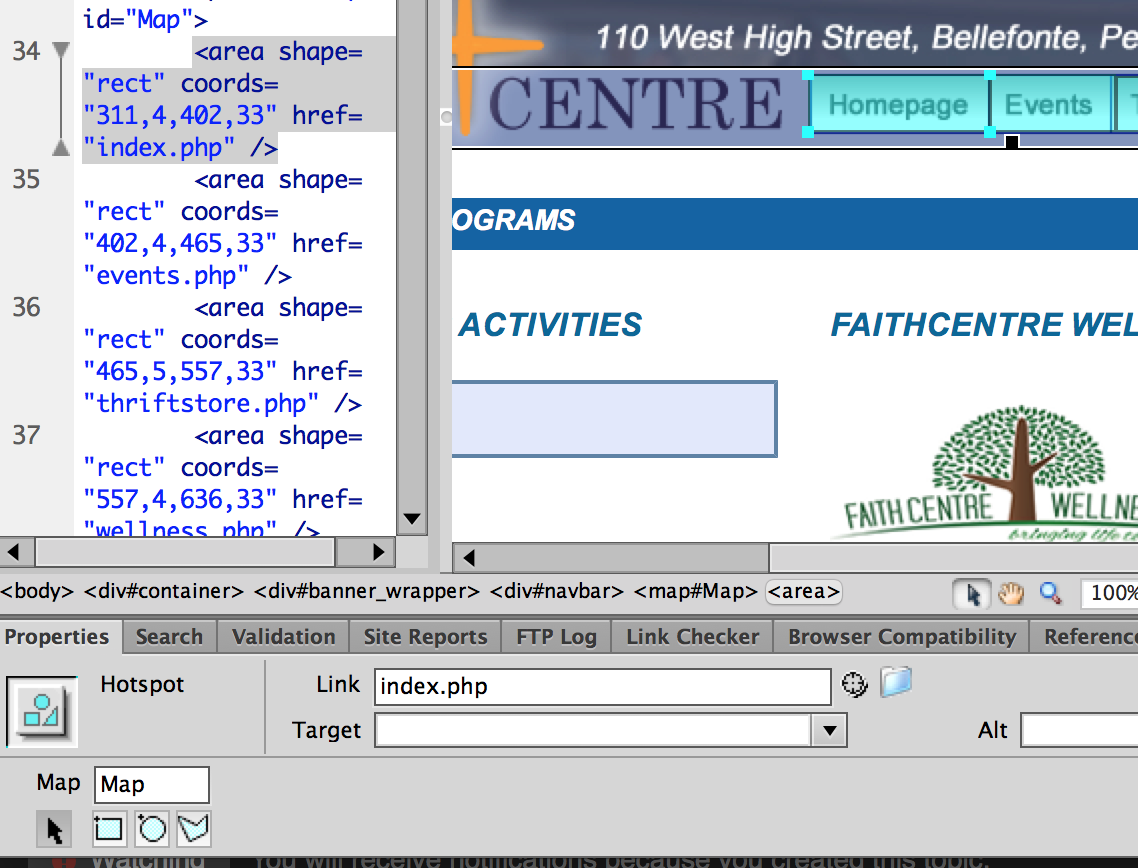Click code pane horizontal scroll right arrow
Viewport: 1138px width, 868px height.
click(378, 553)
